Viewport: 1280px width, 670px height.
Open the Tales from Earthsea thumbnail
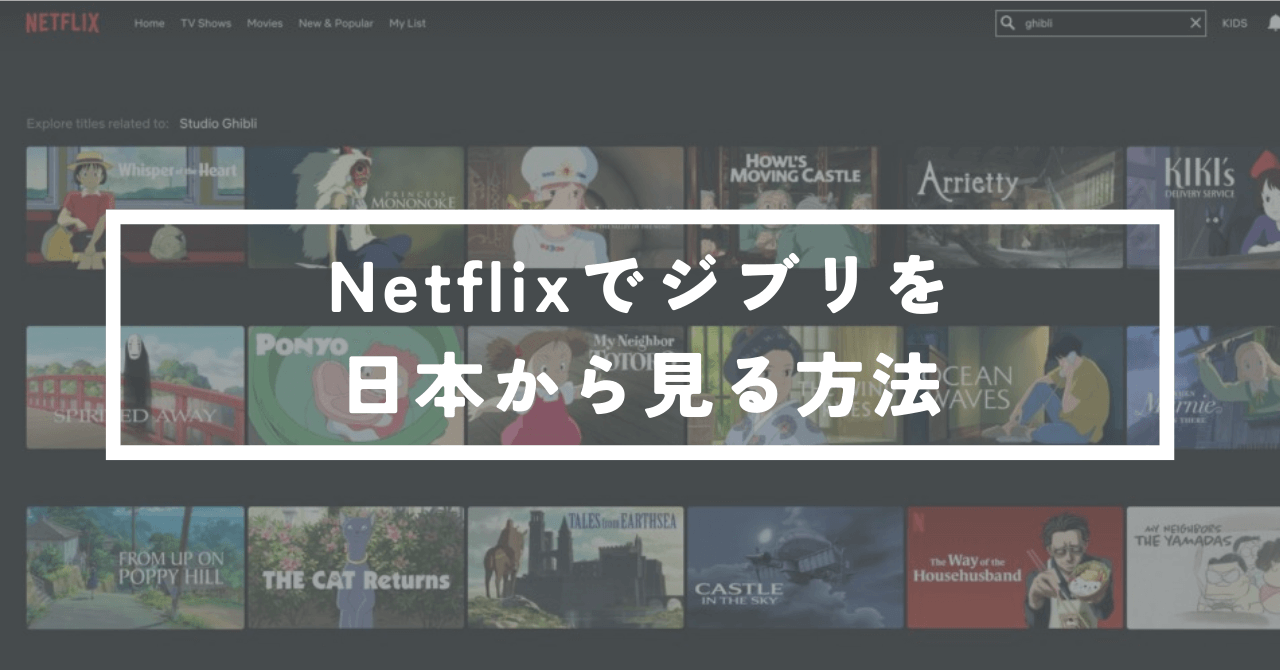click(576, 567)
